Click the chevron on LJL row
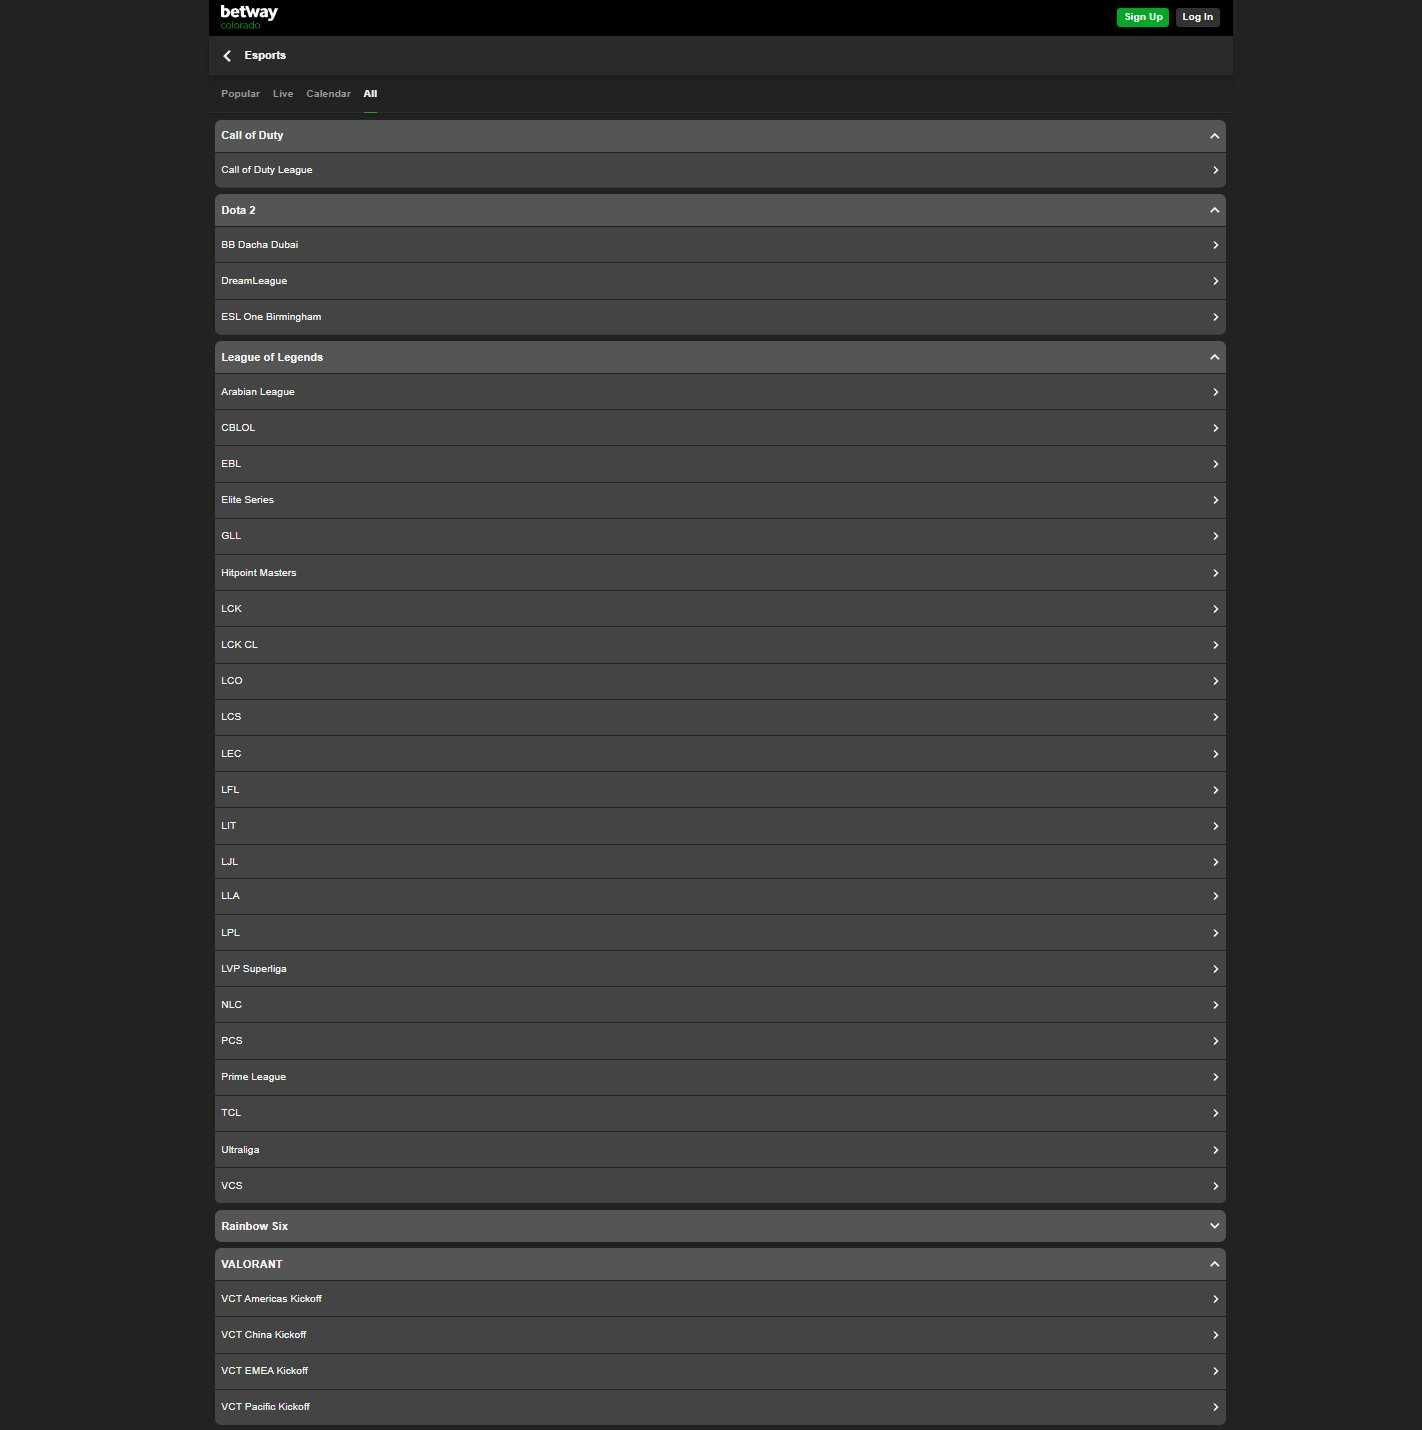The height and width of the screenshot is (1430, 1422). tap(1215, 862)
